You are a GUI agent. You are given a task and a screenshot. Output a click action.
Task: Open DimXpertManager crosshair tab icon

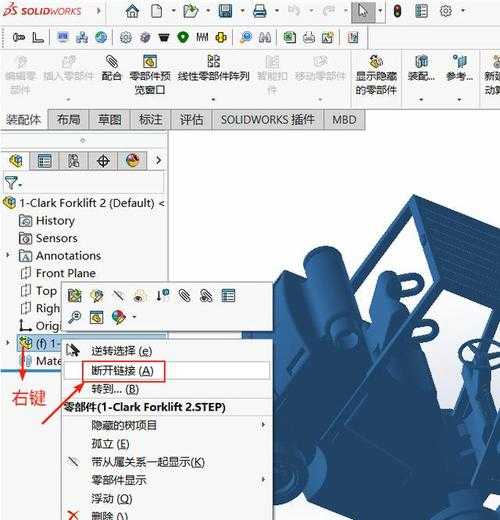[103, 161]
